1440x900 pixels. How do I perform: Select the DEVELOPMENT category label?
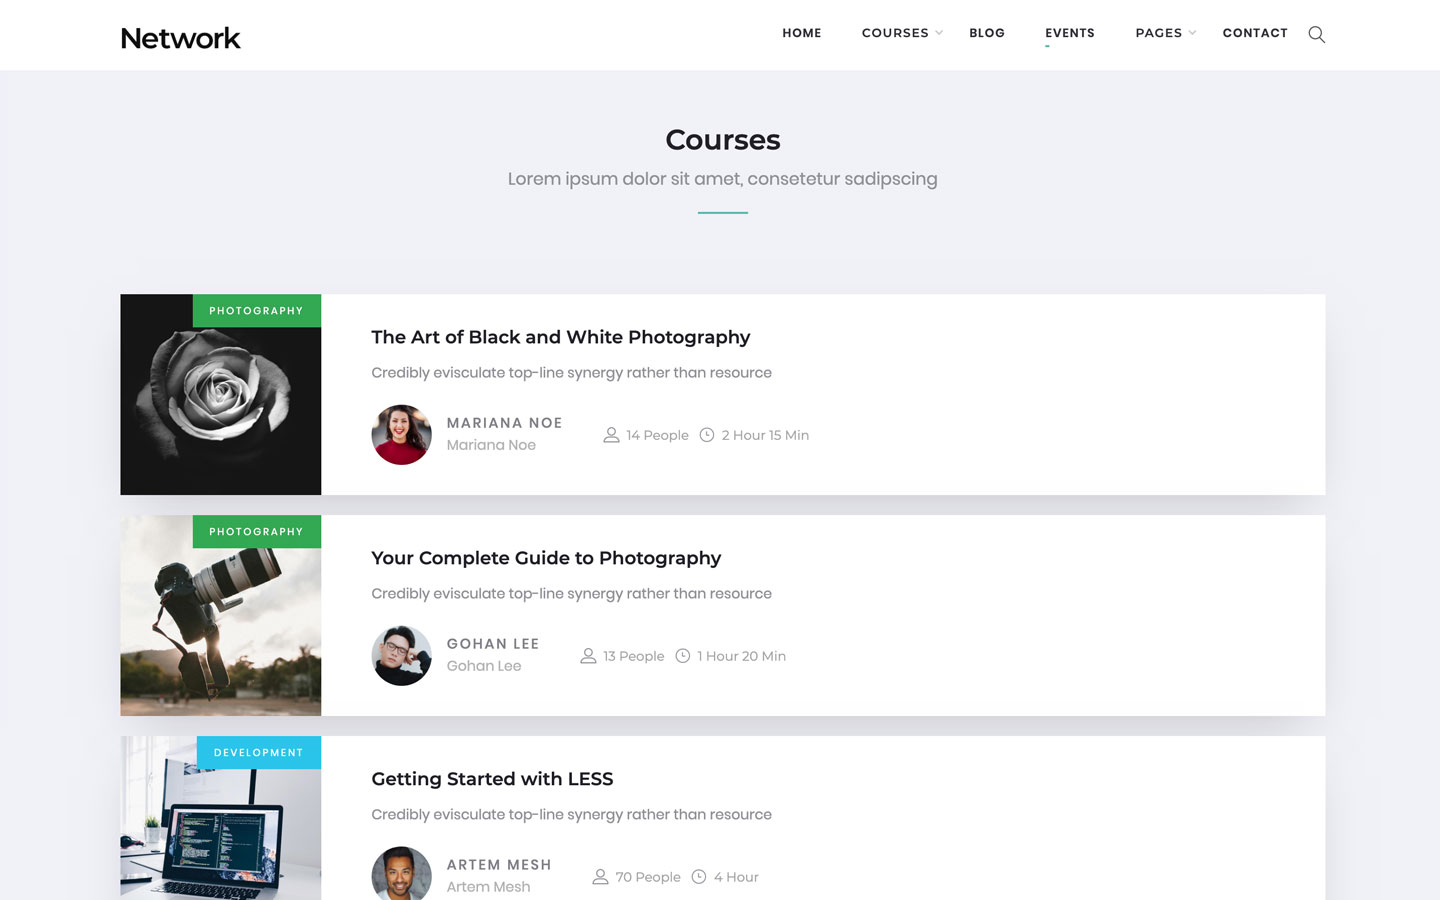tap(258, 752)
